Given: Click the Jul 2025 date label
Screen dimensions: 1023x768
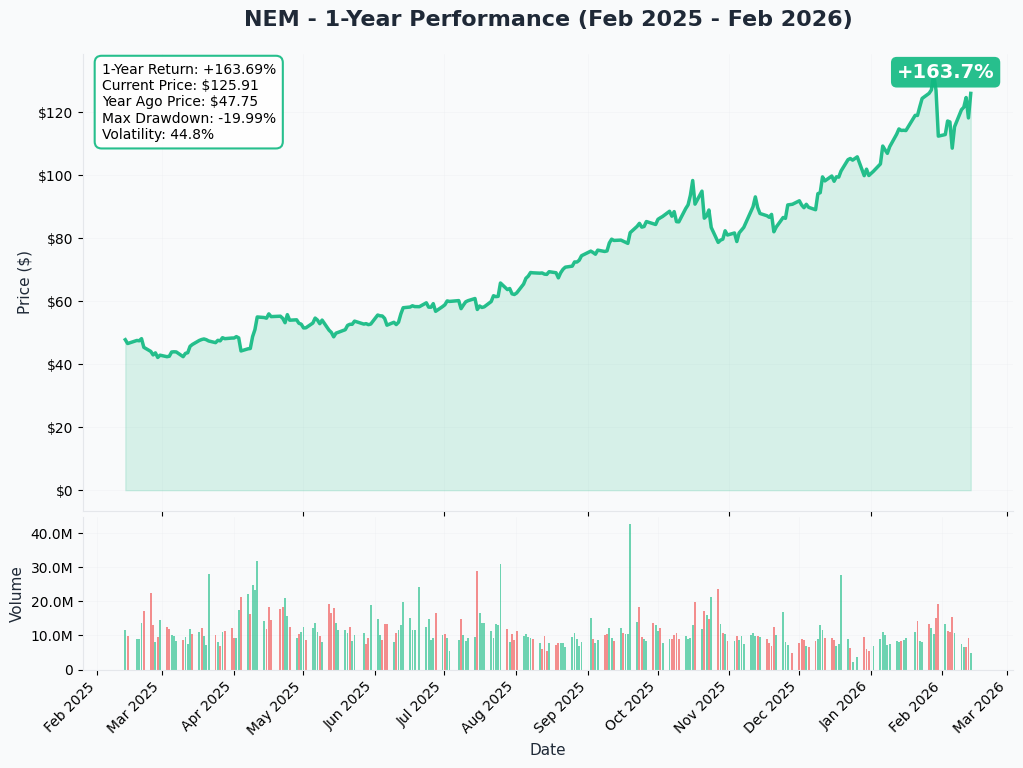Looking at the screenshot, I should 420,705.
